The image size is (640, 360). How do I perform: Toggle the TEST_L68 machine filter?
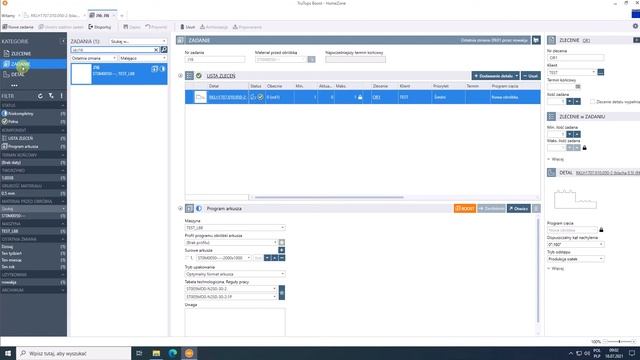click(x=33, y=231)
